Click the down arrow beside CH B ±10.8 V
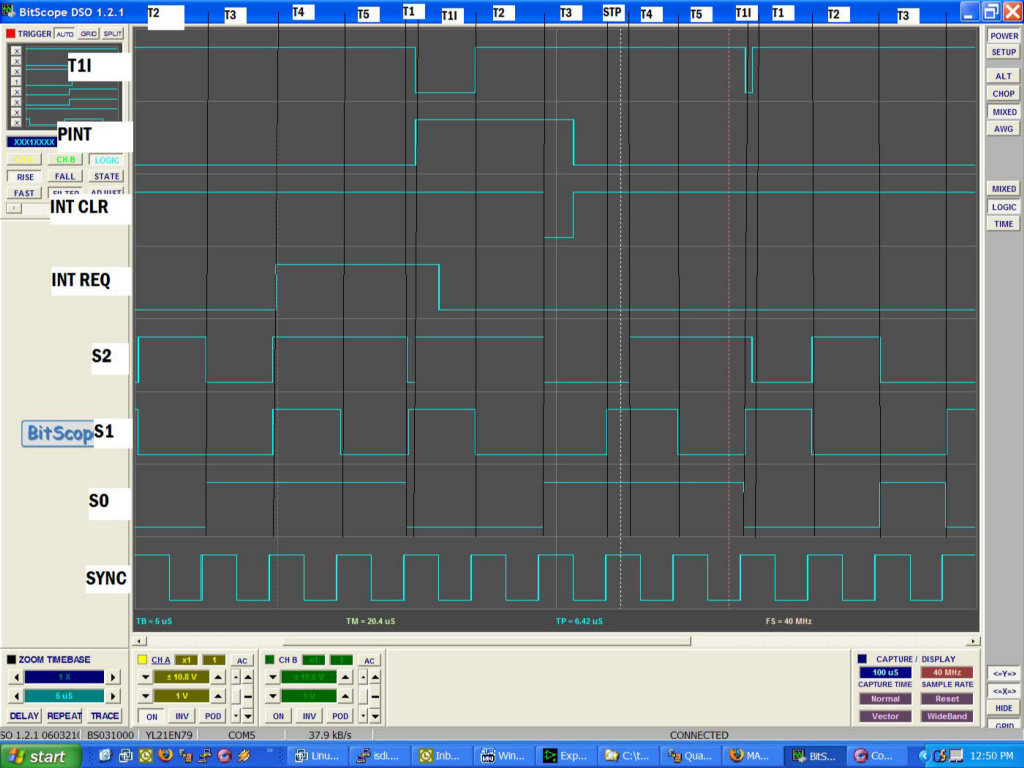Viewport: 1024px width, 768px height. 272,677
